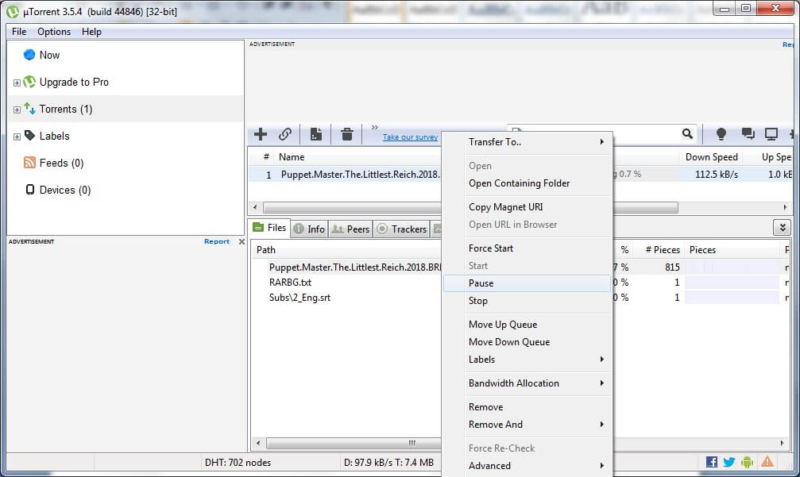Open the Labels submenu in context menu
Screen dimensions: 800x477
[527, 359]
